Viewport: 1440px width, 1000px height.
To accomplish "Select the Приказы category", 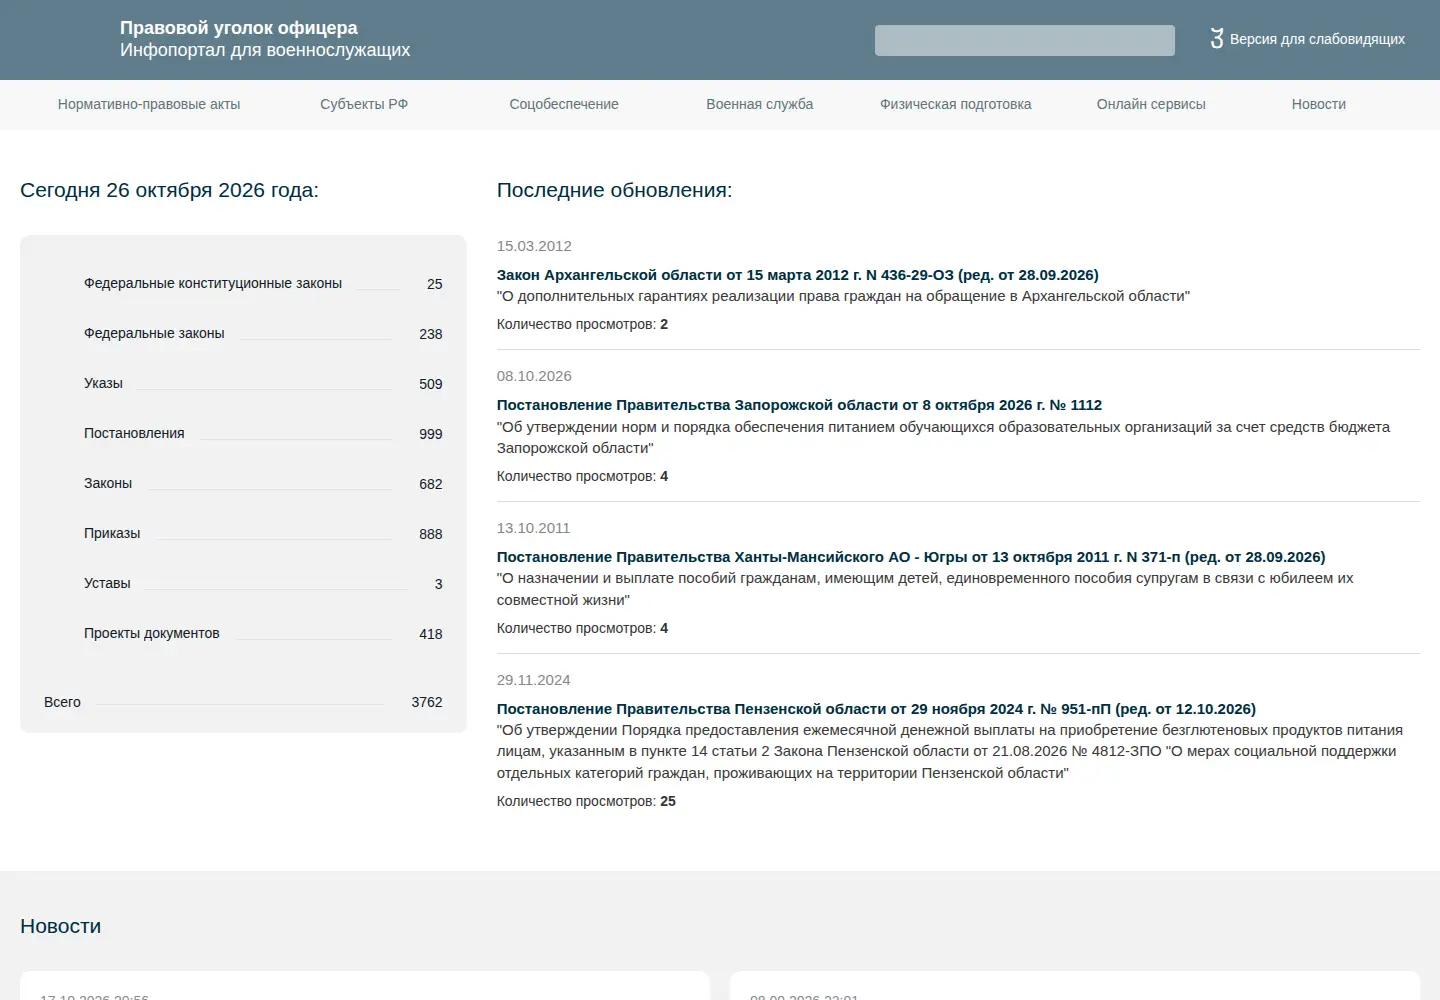I will tap(112, 533).
